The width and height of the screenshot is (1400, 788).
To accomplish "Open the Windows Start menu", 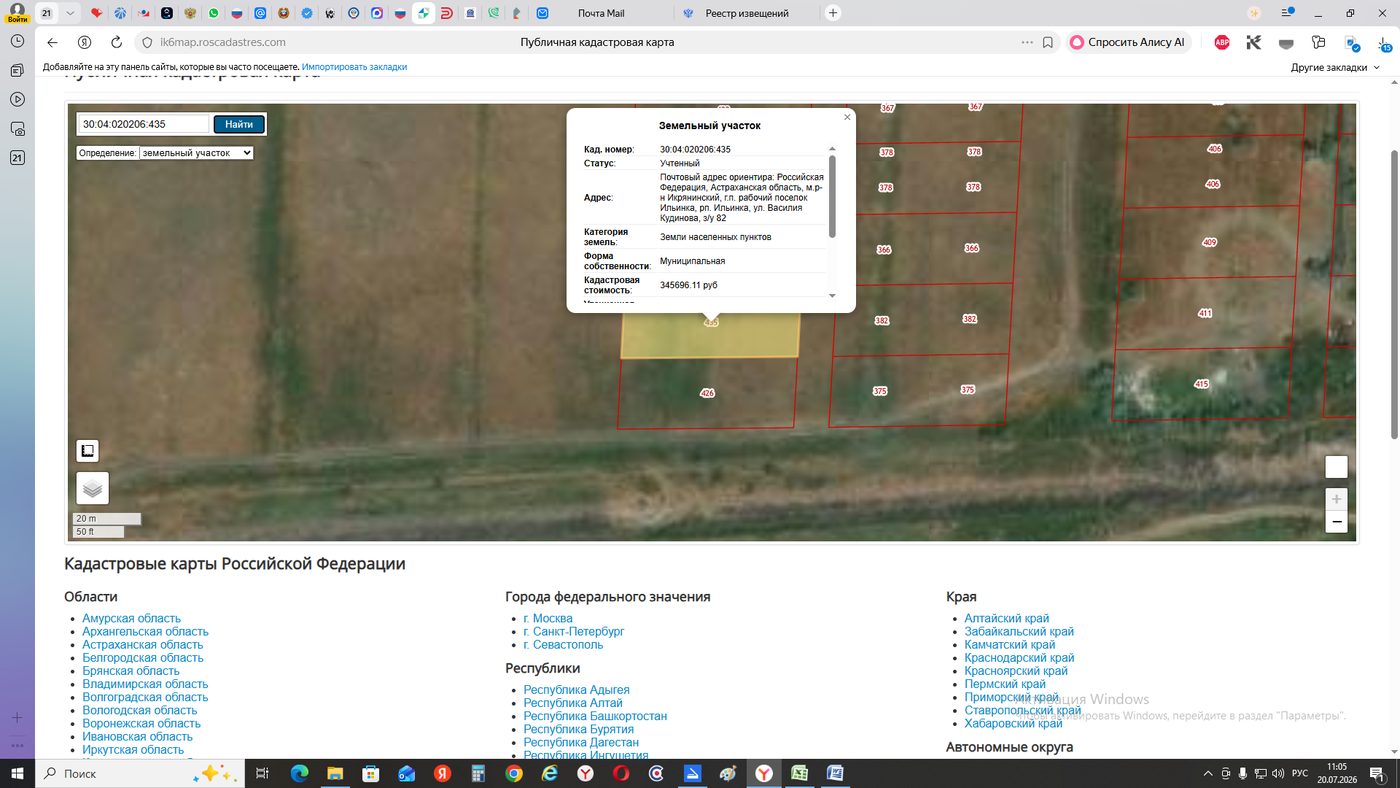I will 17,774.
